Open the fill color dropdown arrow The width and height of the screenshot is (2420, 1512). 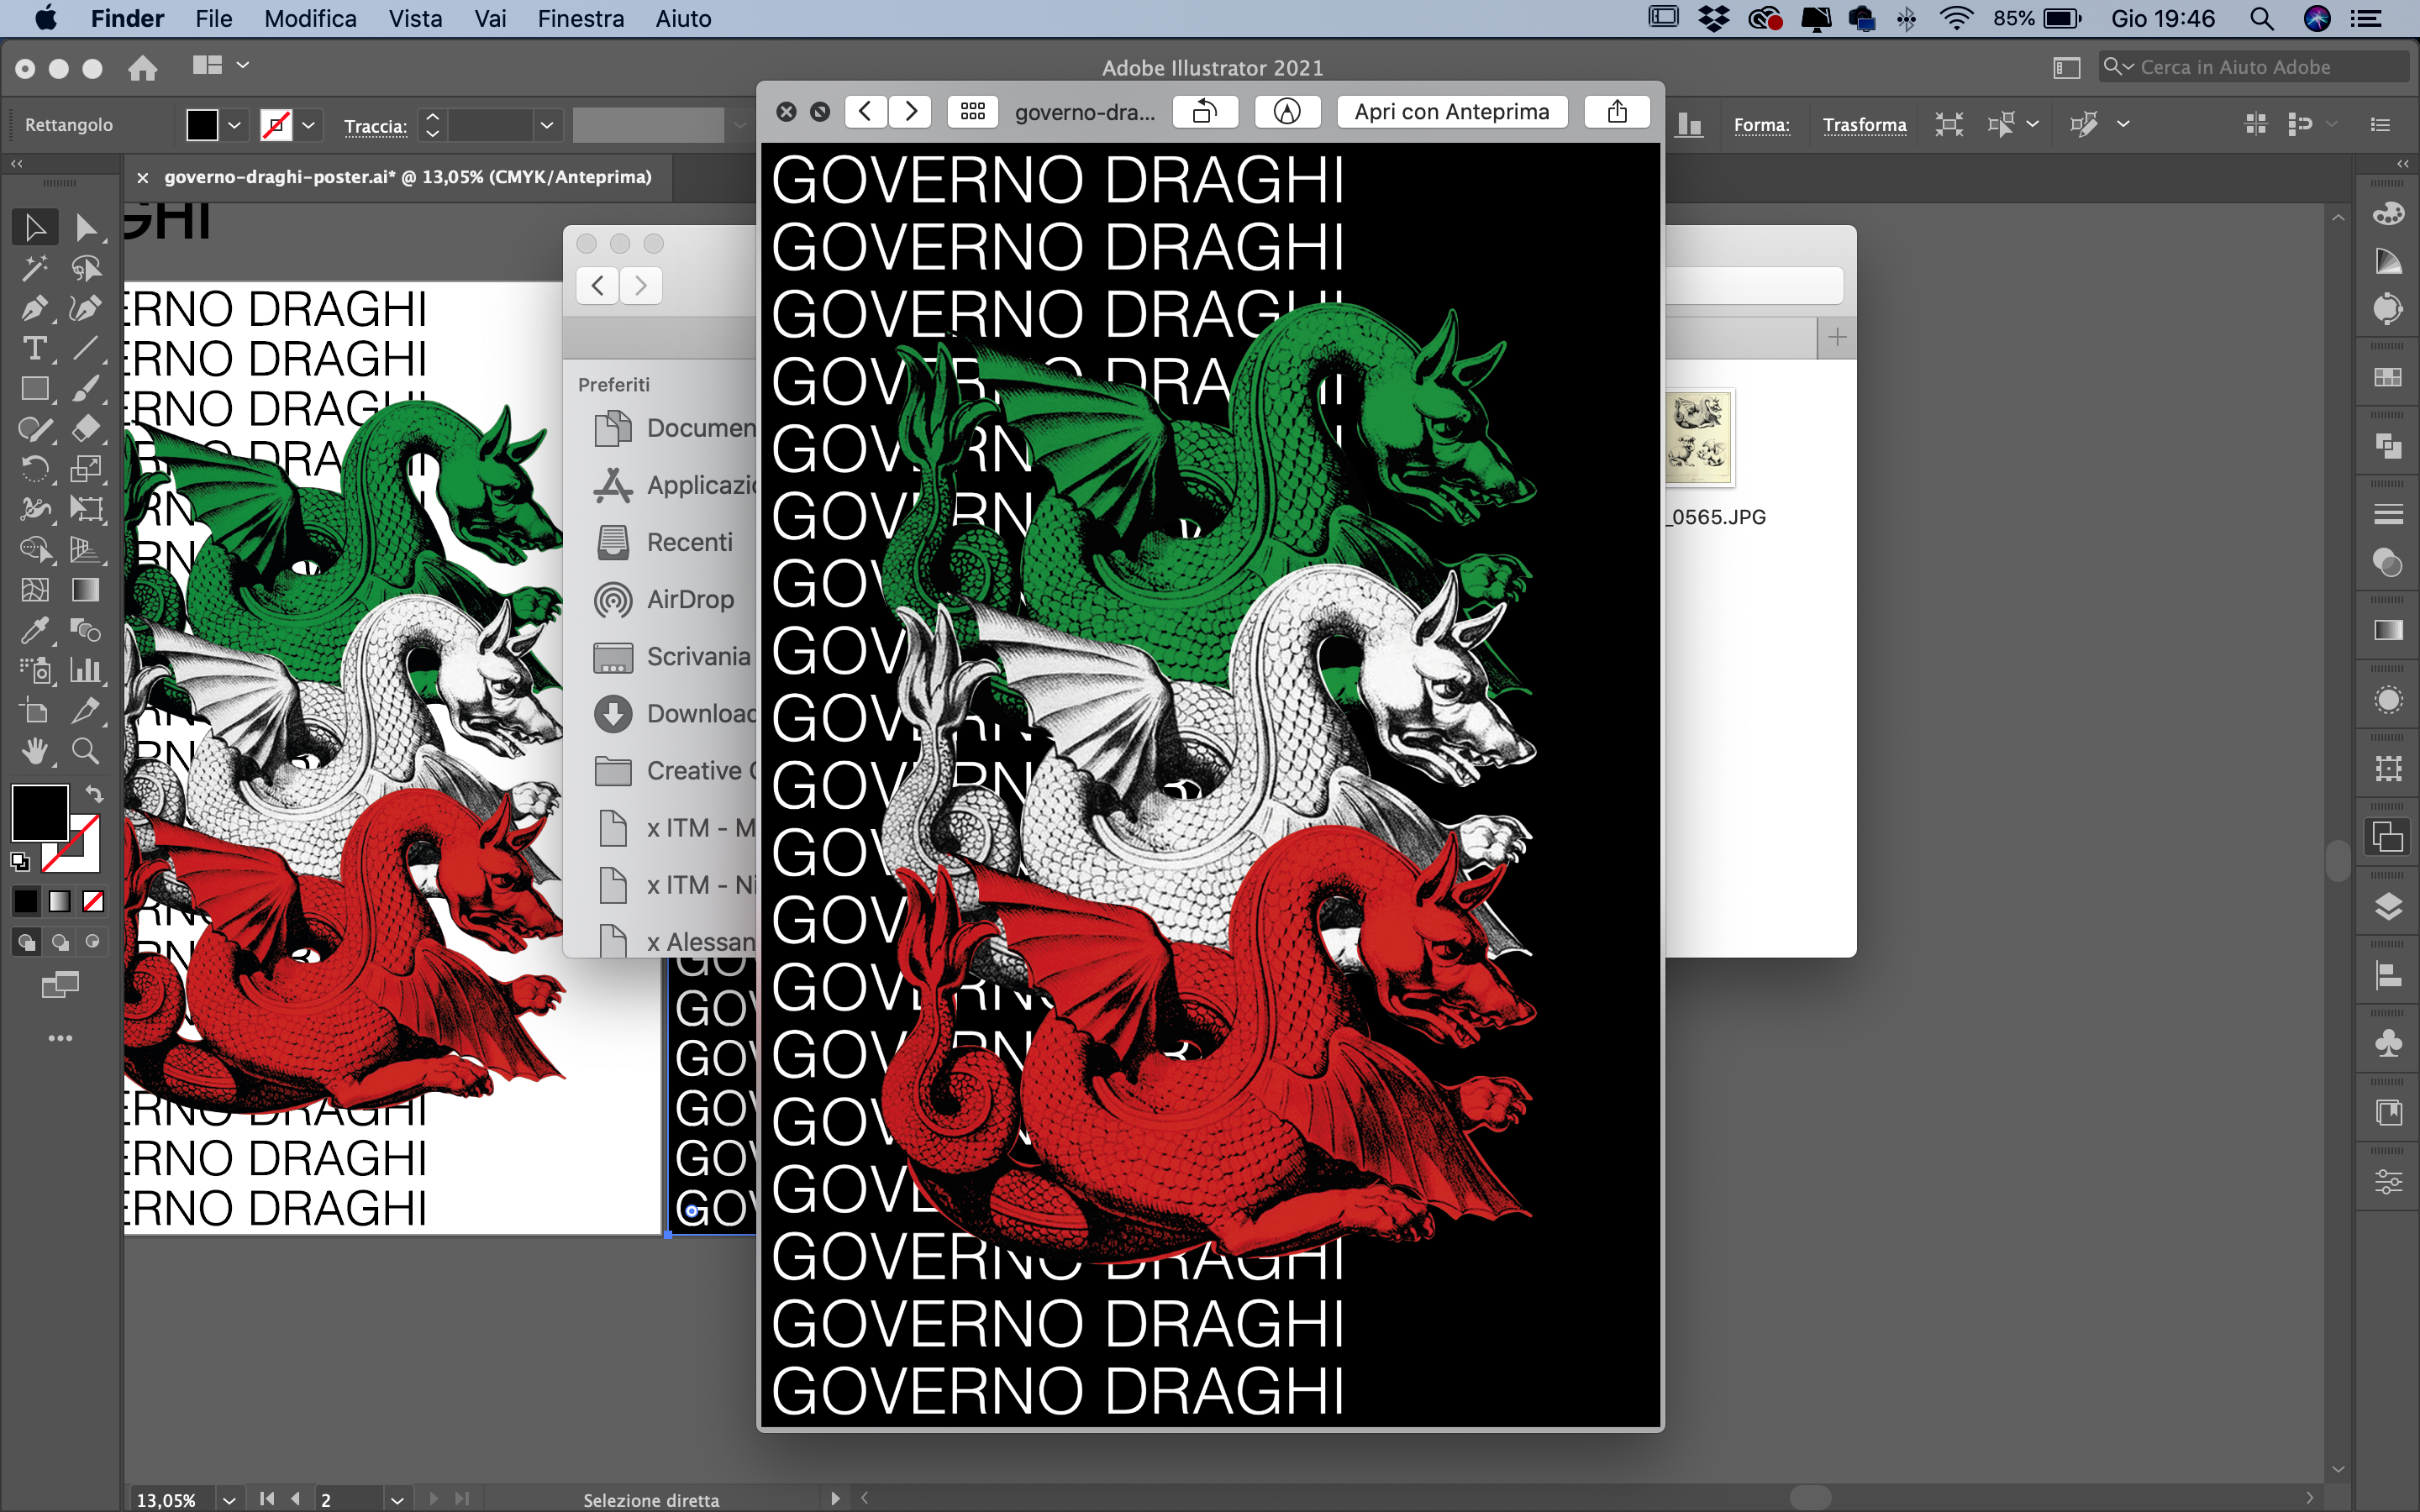234,125
